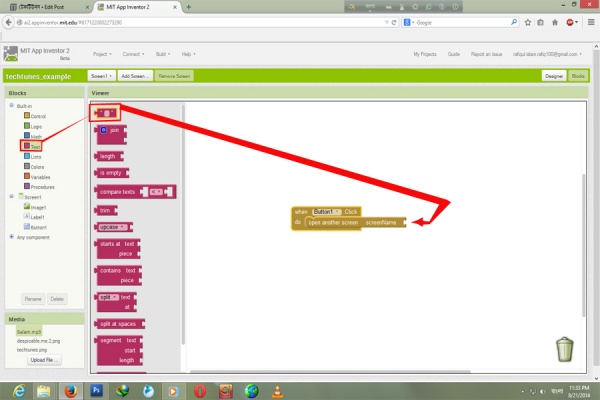This screenshot has height=400, width=600.
Task: Pick the contains text block
Action: (x=118, y=275)
